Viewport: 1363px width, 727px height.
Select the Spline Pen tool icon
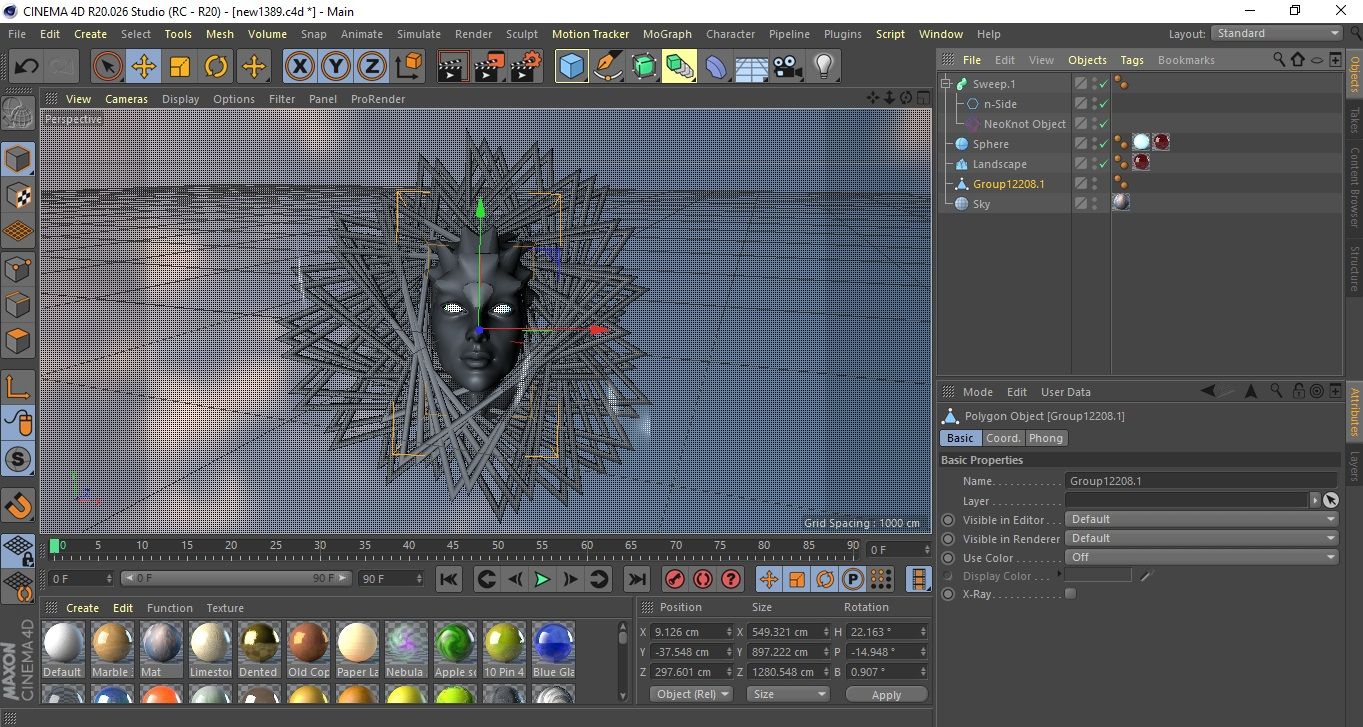pyautogui.click(x=608, y=67)
